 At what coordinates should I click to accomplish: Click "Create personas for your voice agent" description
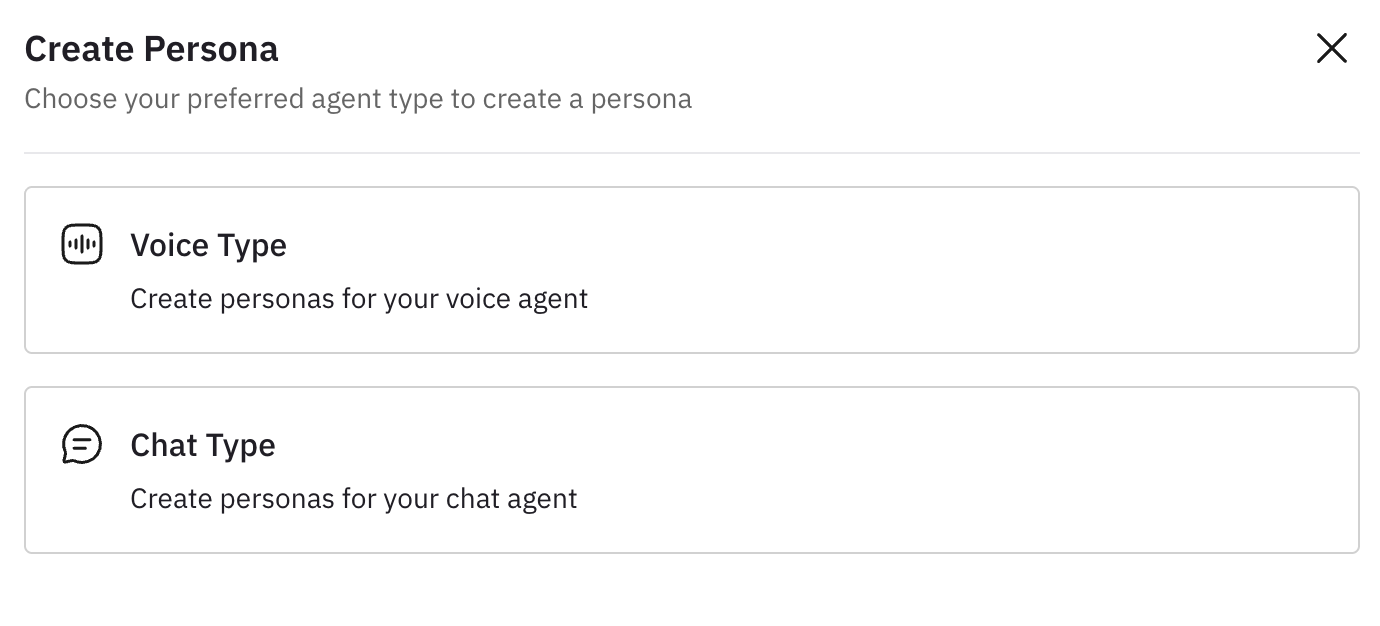point(359,298)
